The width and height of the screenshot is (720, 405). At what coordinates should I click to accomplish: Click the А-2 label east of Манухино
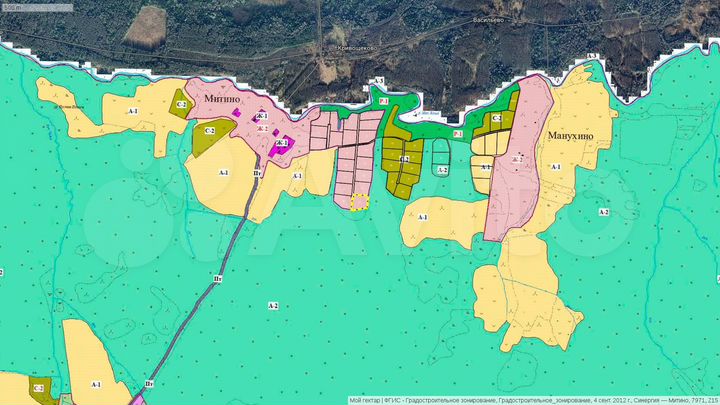[603, 213]
